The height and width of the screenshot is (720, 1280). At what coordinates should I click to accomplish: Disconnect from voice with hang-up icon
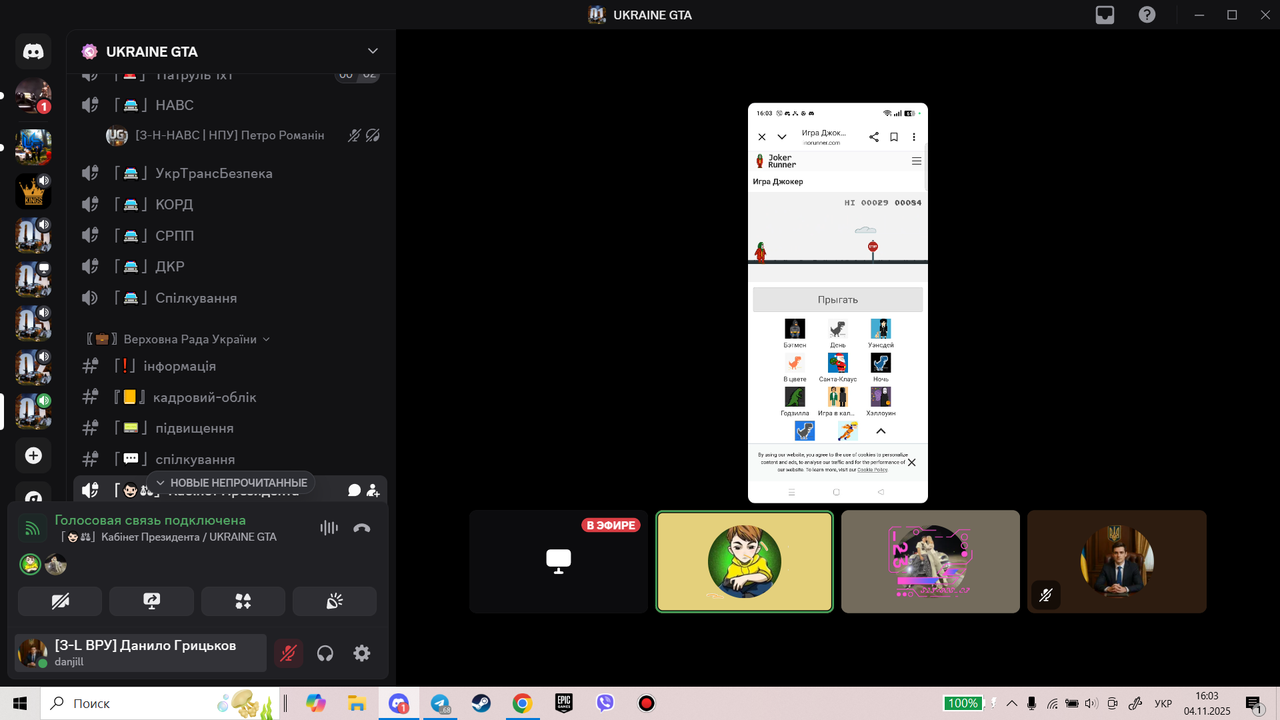point(362,528)
